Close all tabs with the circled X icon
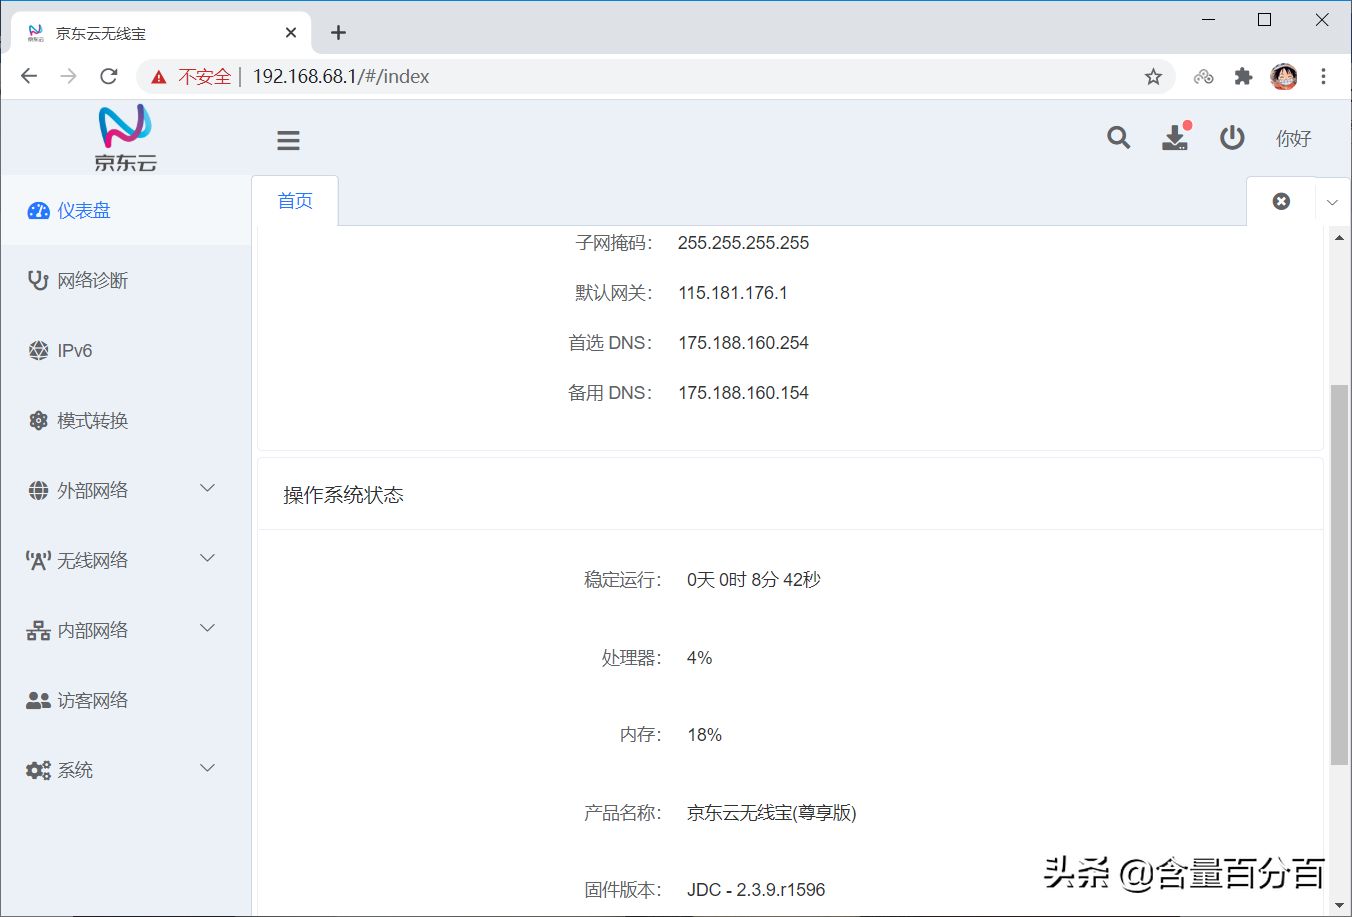Image resolution: width=1352 pixels, height=917 pixels. coord(1281,201)
